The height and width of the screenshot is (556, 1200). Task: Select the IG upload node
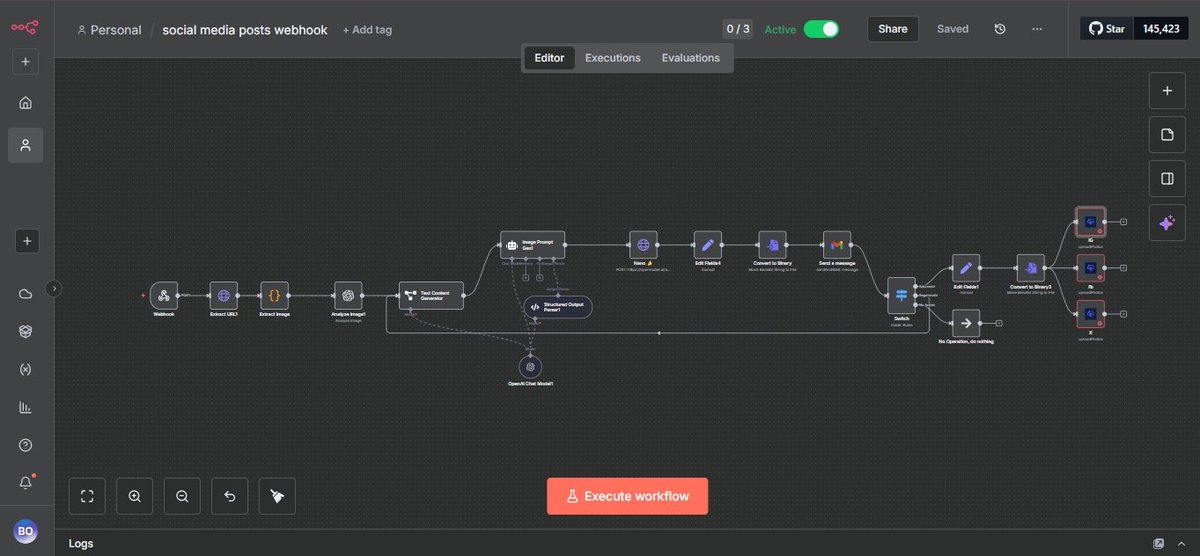coord(1090,221)
